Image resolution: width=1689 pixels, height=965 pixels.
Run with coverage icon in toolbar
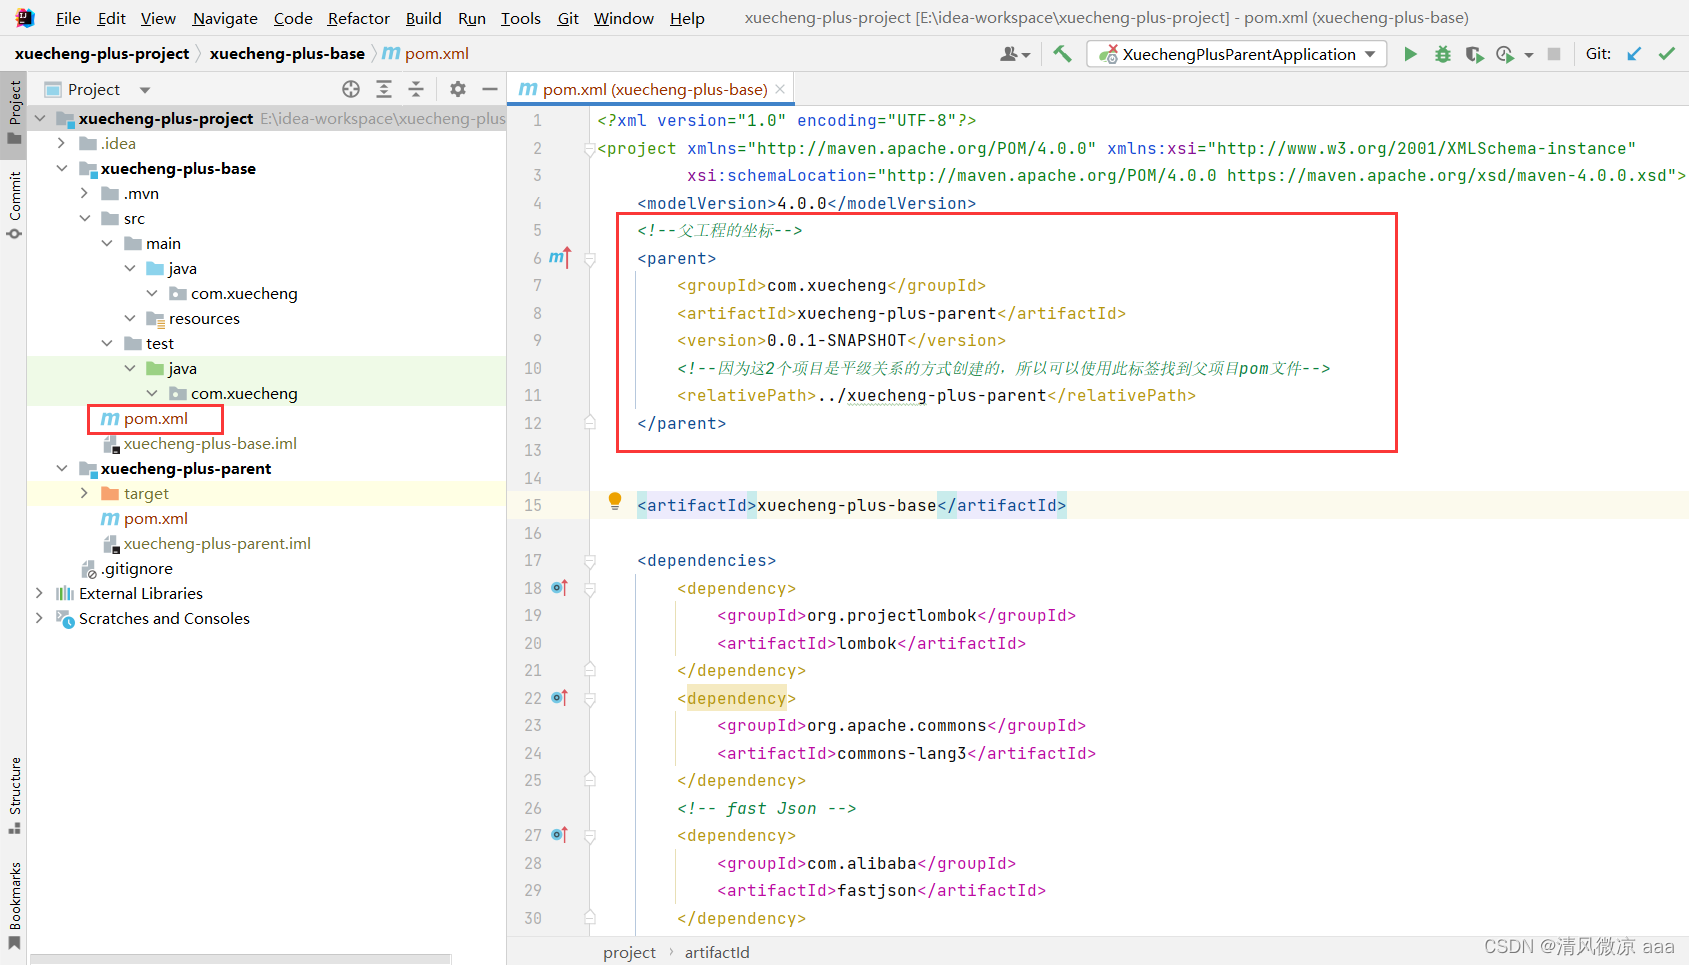pyautogui.click(x=1474, y=54)
